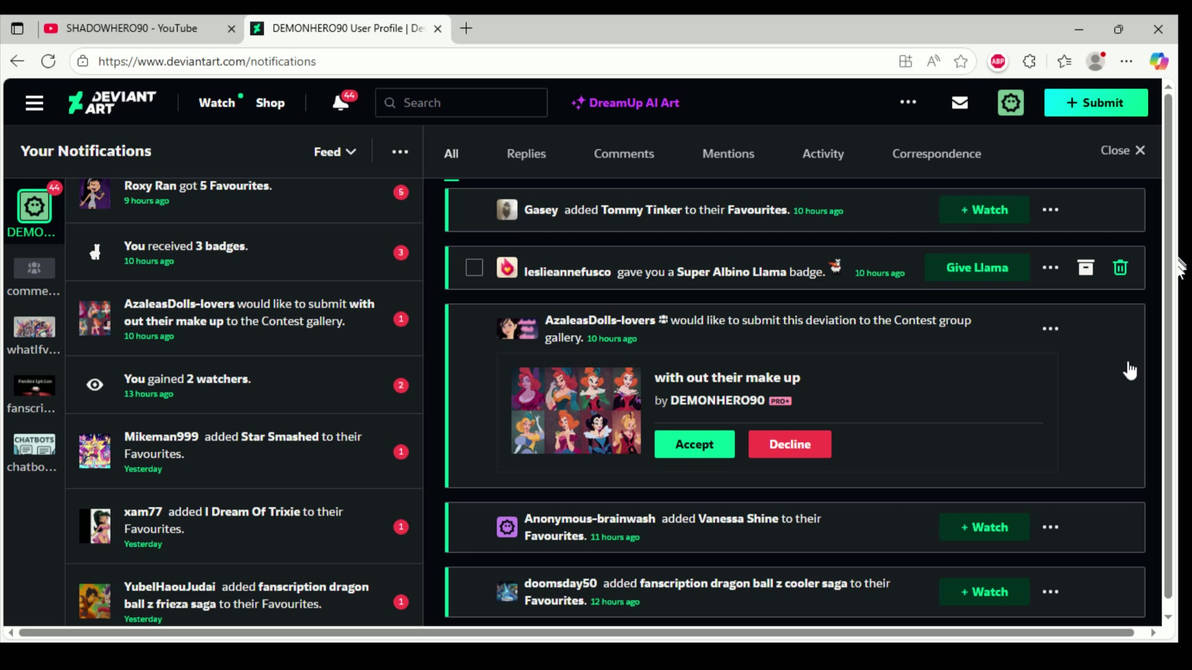Viewport: 1192px width, 670px height.
Task: Click the Give Llama button
Action: [x=977, y=268]
